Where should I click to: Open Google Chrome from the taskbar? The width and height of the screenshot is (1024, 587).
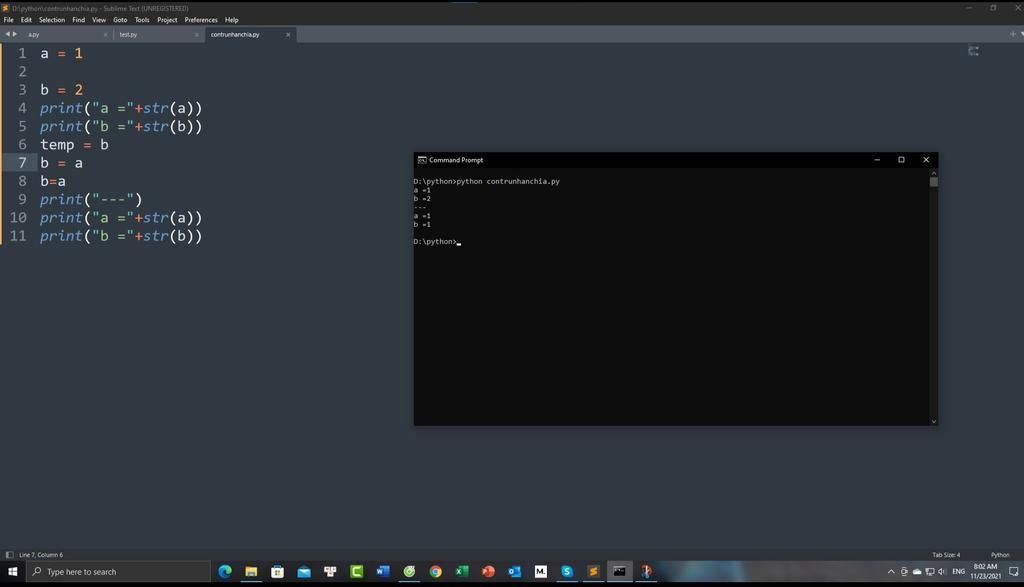point(436,571)
